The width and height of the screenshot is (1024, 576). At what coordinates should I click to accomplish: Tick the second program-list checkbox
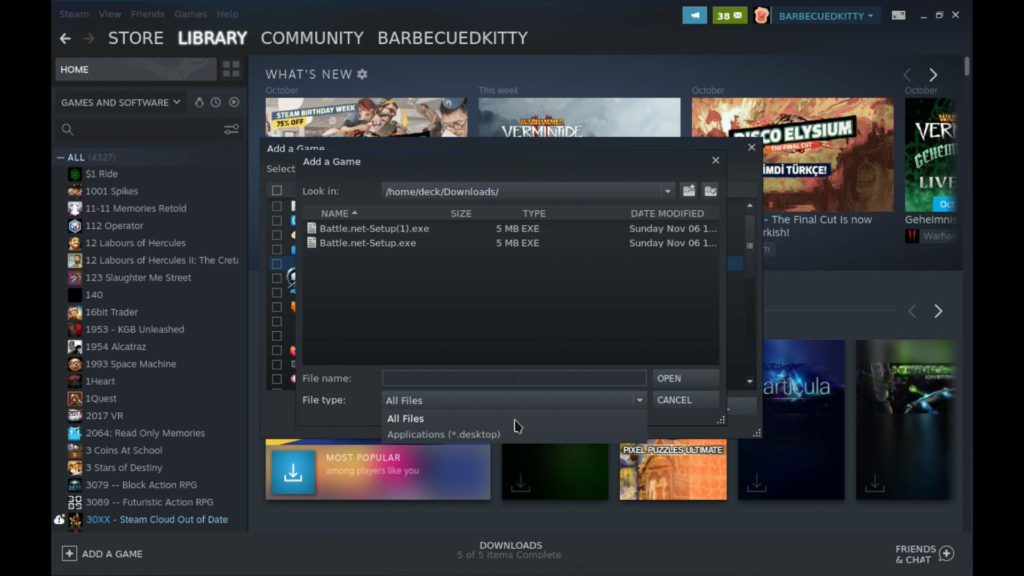tap(277, 221)
